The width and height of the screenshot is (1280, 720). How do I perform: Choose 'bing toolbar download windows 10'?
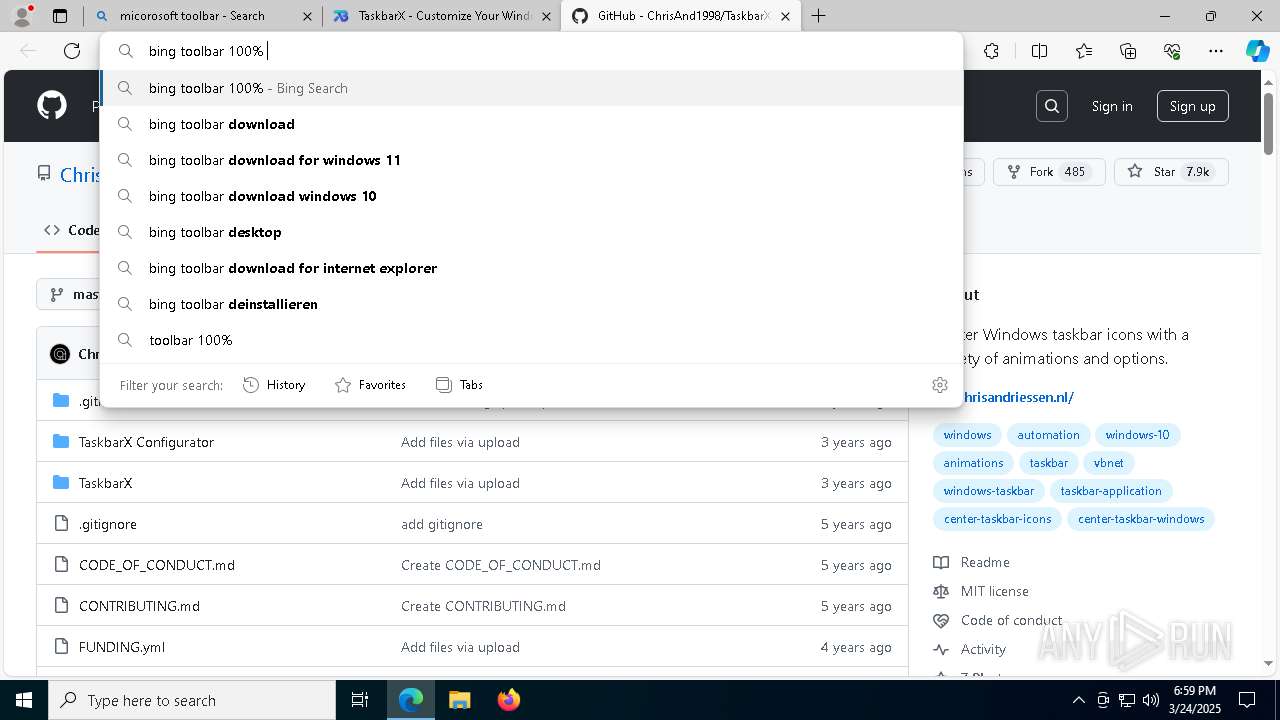[531, 196]
